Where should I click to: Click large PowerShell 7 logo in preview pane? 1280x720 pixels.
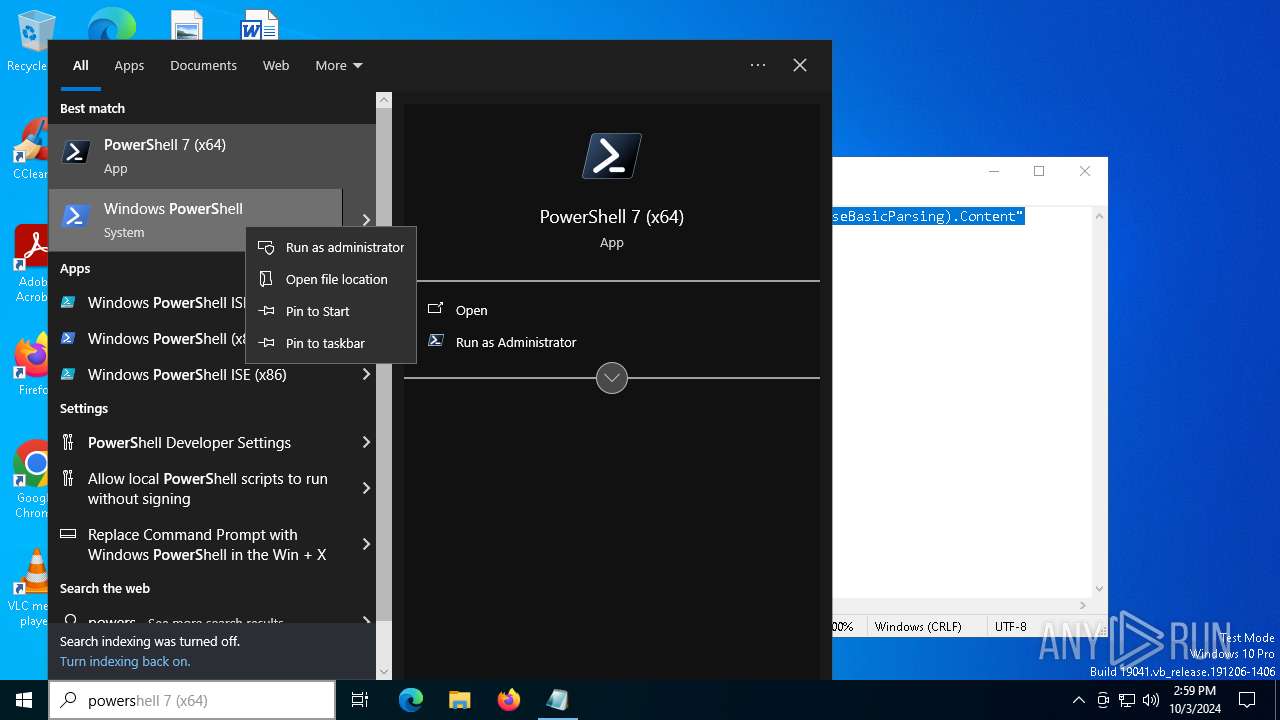[x=612, y=156]
